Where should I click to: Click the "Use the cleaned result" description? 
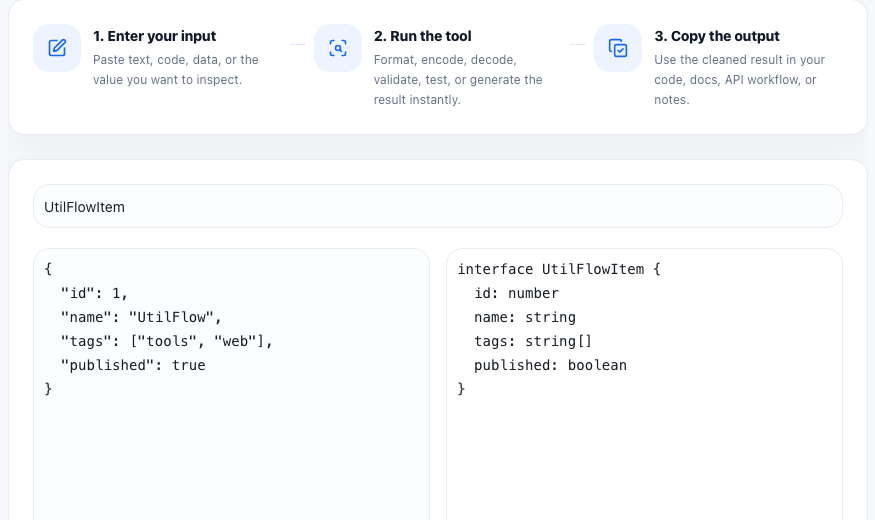739,80
